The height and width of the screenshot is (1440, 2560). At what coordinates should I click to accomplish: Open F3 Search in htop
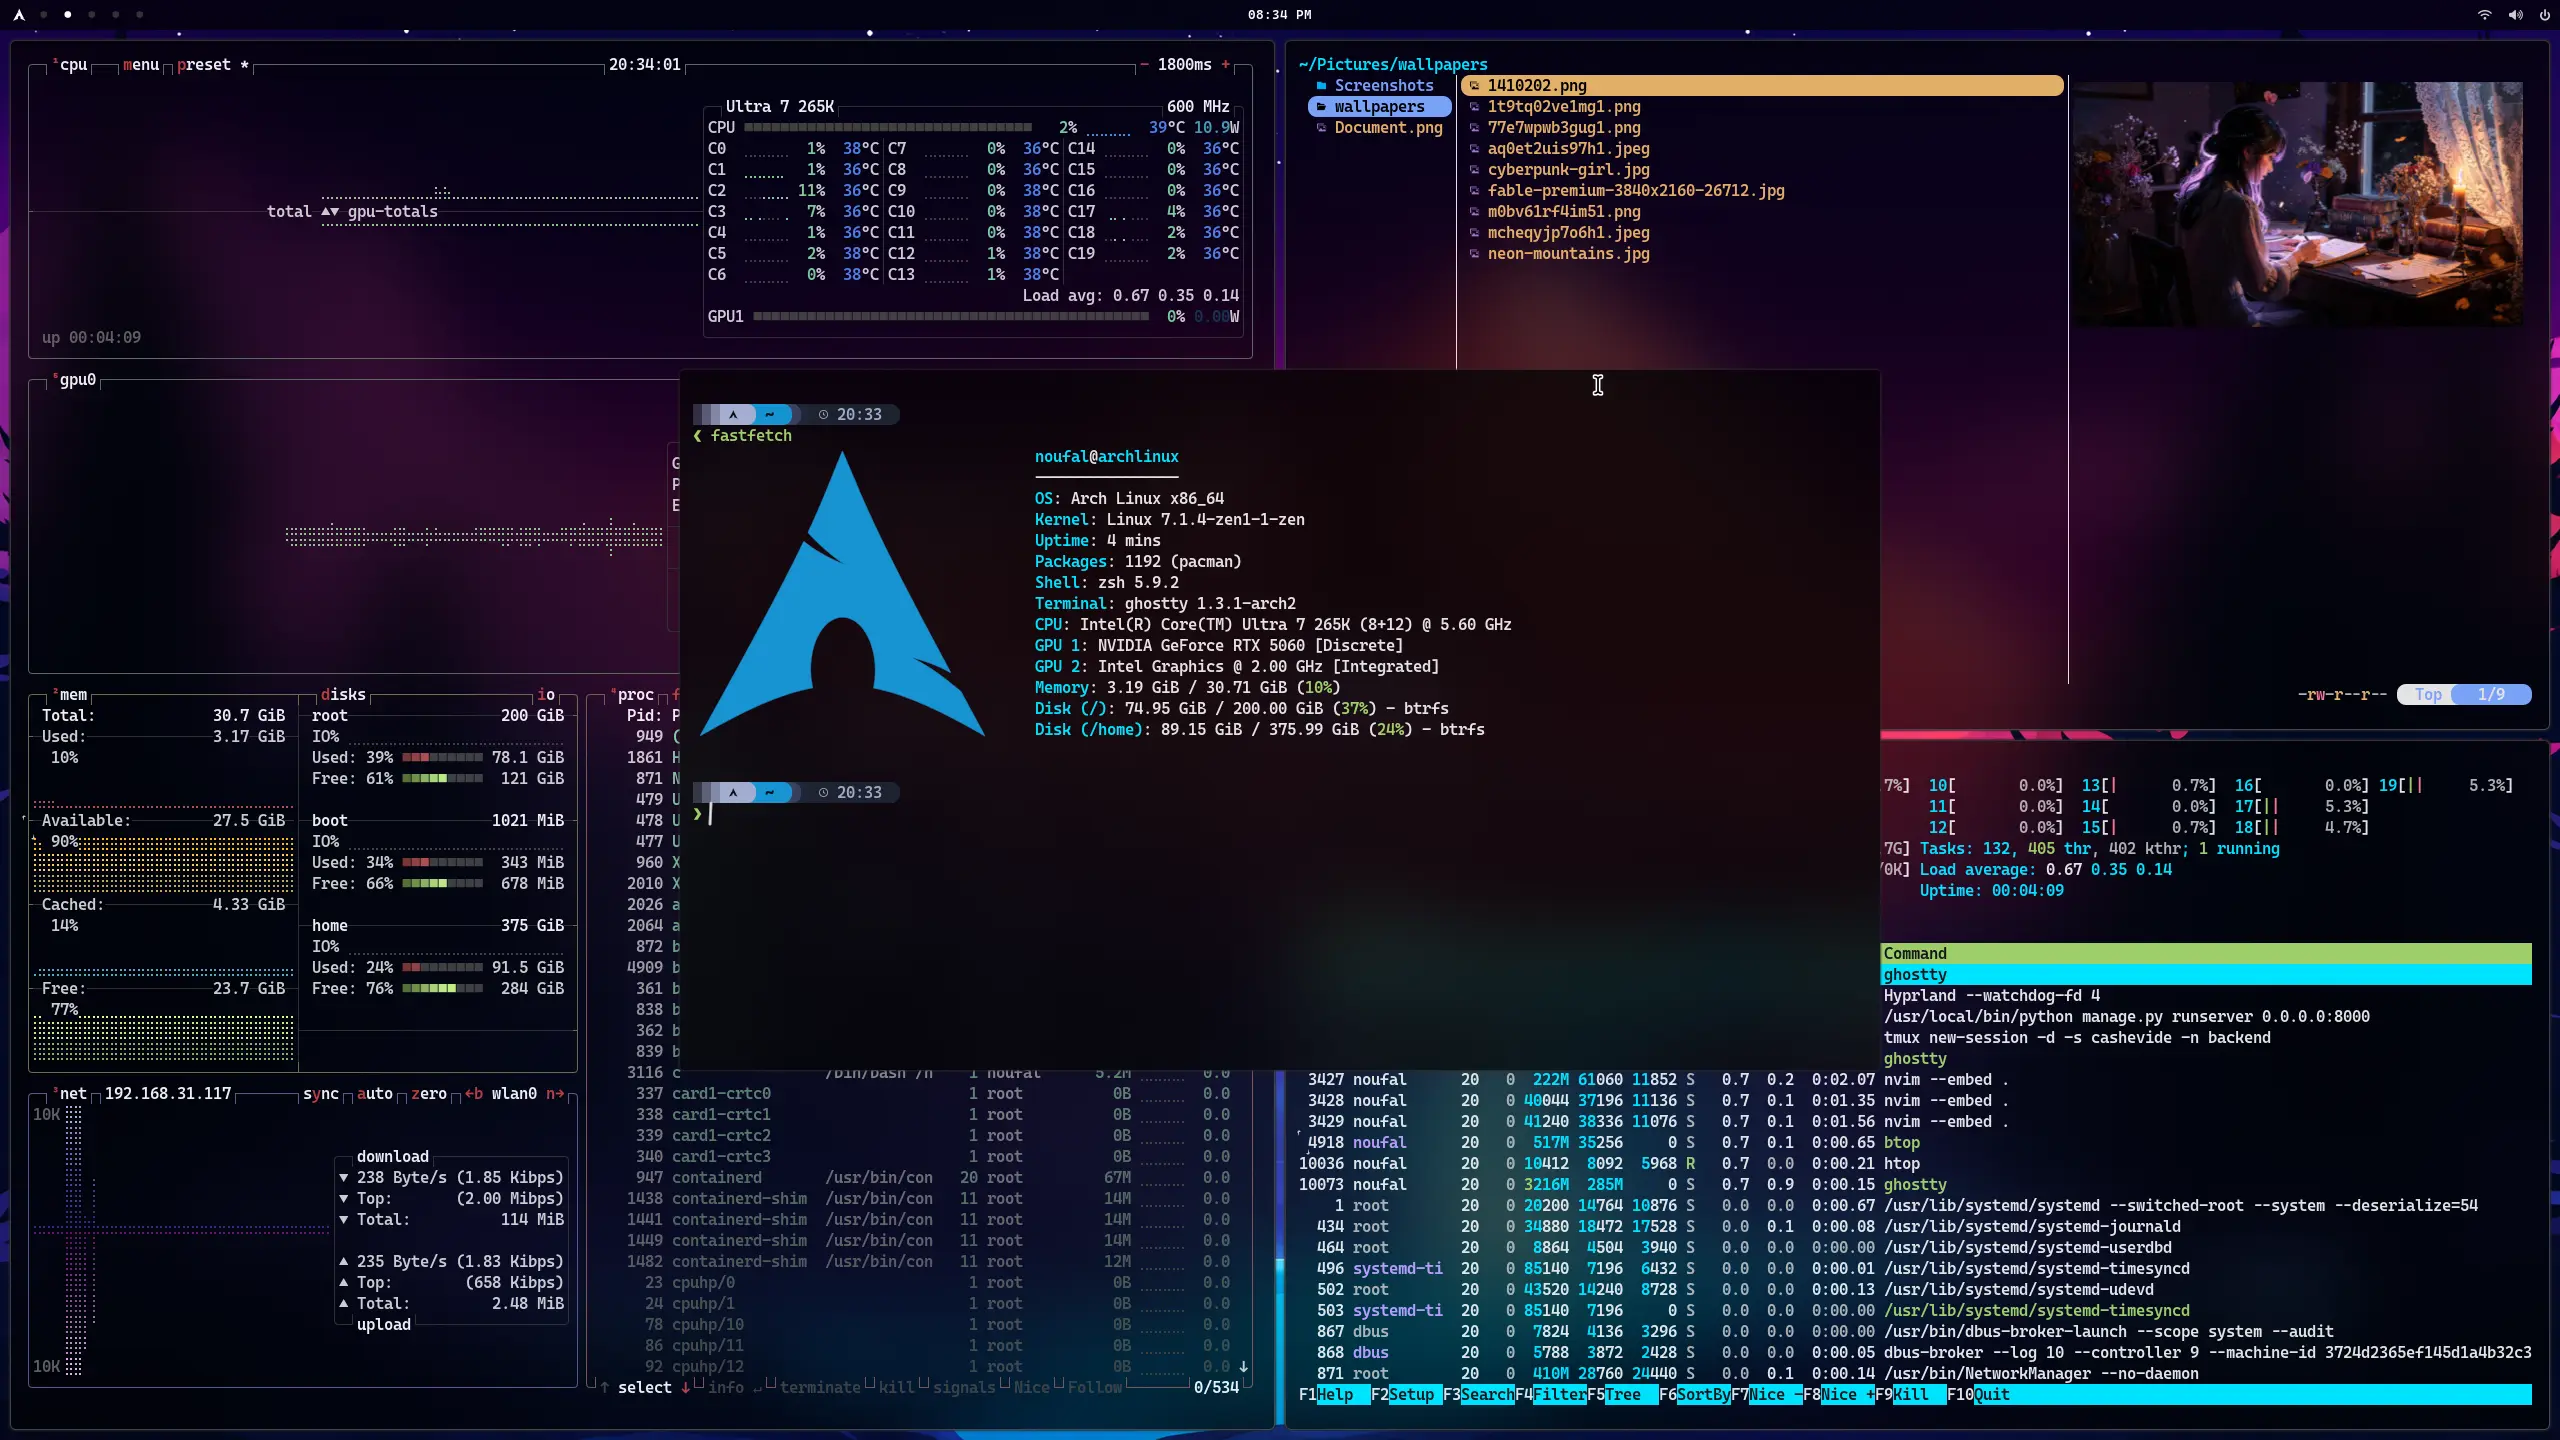[x=1479, y=1395]
